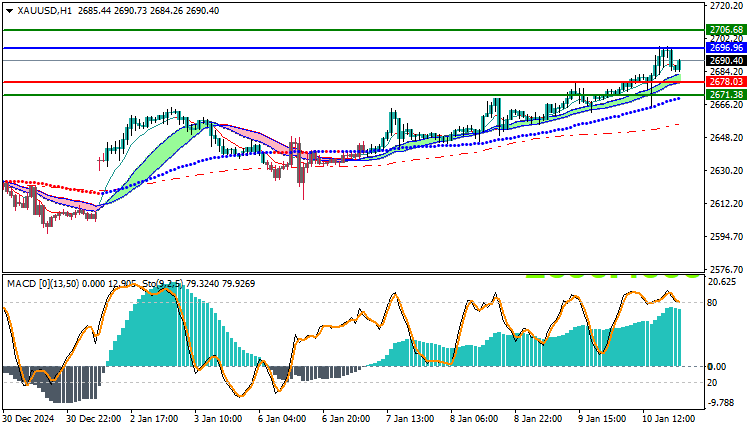Click the 2576.70 price scale value
The height and width of the screenshot is (430, 750).
tap(727, 270)
